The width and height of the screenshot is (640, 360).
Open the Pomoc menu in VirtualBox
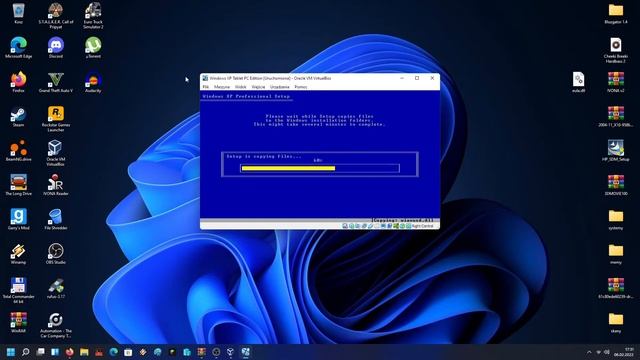(301, 87)
